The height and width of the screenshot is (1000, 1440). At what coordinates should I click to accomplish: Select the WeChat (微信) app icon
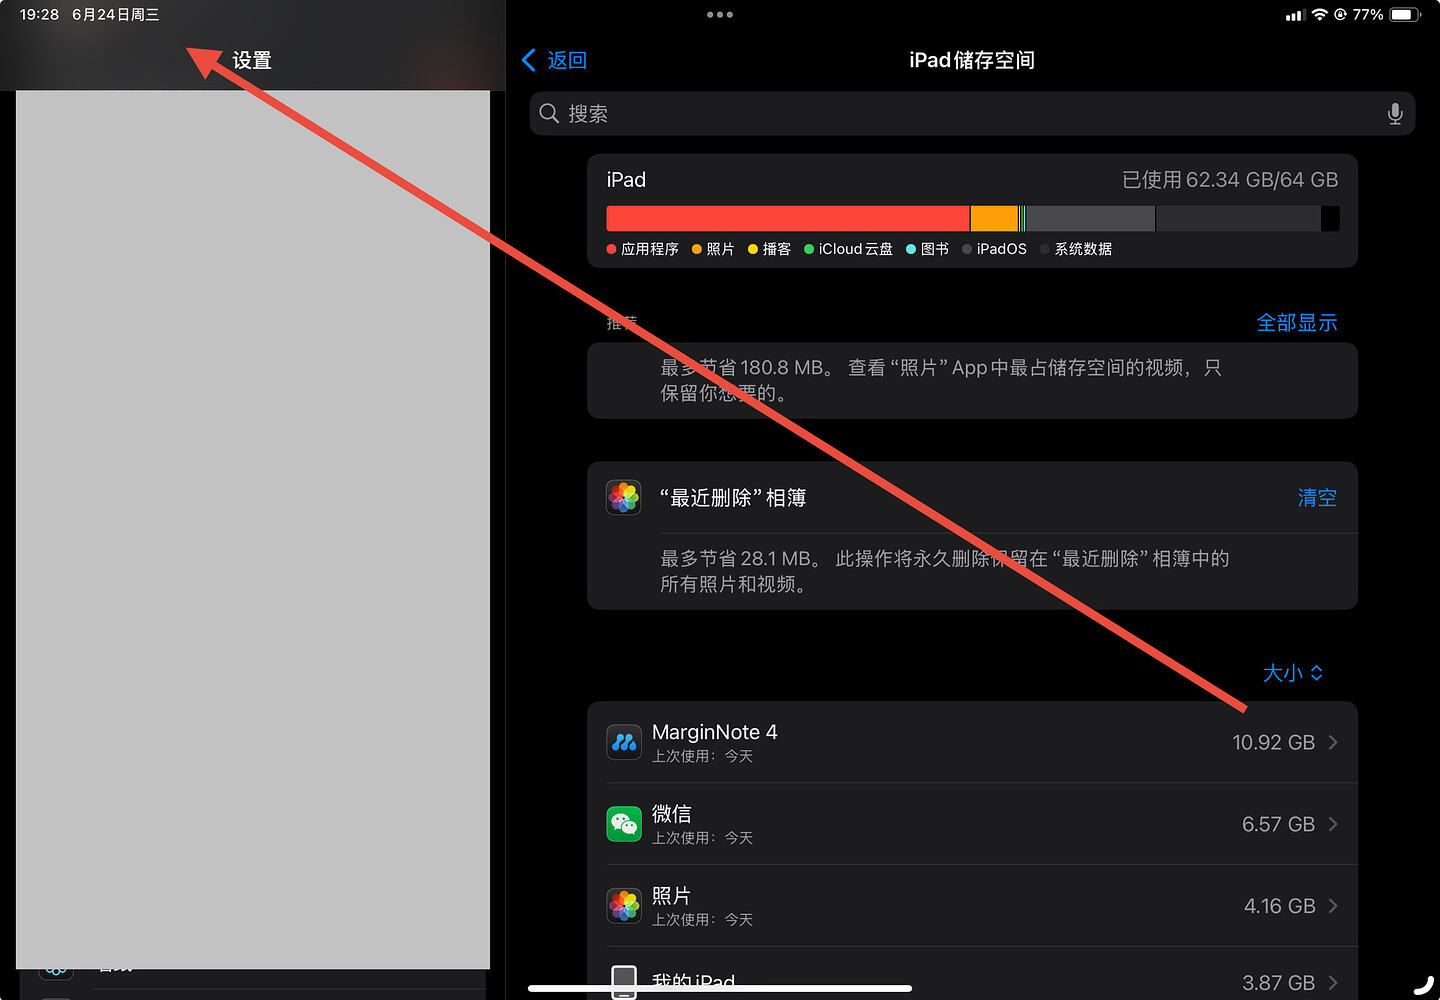[x=624, y=824]
